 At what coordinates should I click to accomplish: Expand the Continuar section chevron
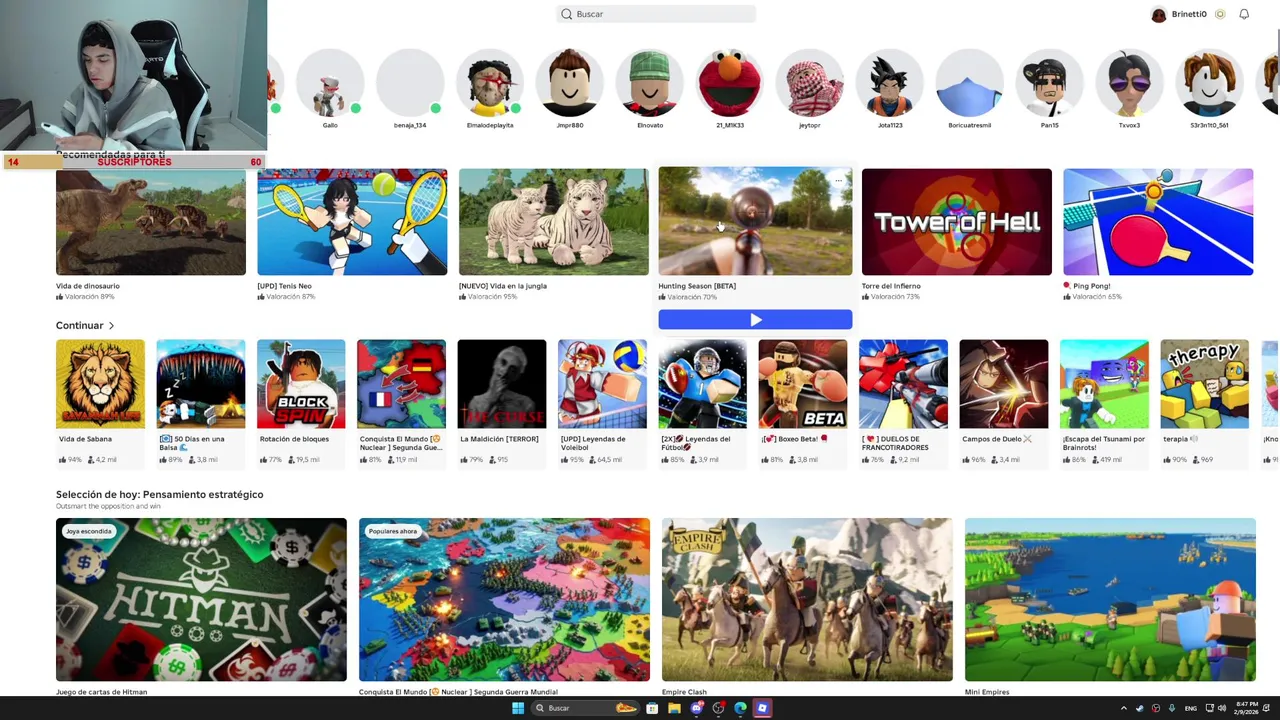click(x=111, y=325)
